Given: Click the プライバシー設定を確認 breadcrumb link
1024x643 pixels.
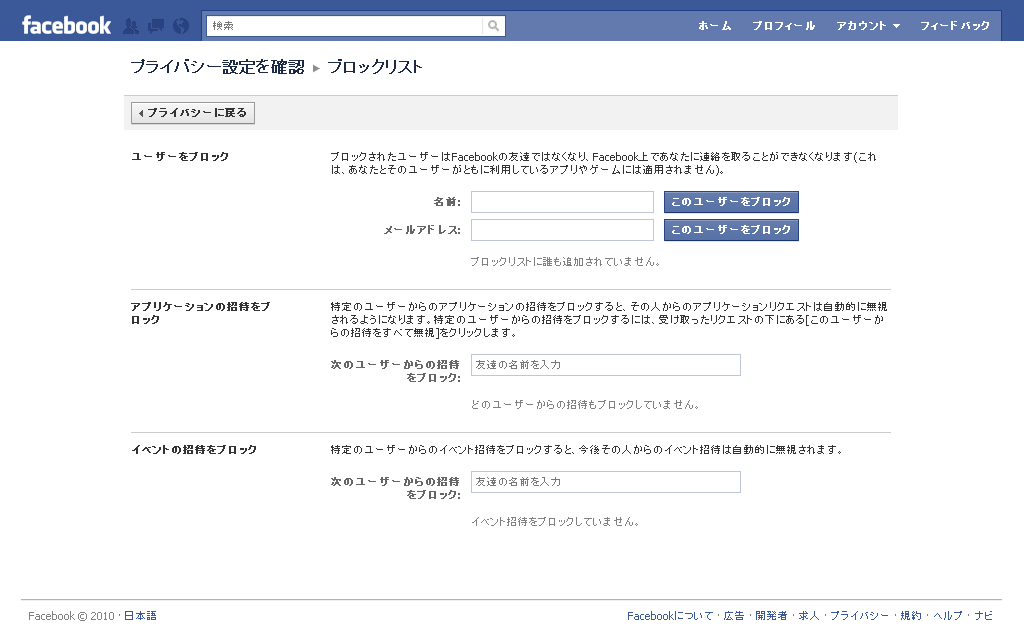Looking at the screenshot, I should click(x=217, y=67).
